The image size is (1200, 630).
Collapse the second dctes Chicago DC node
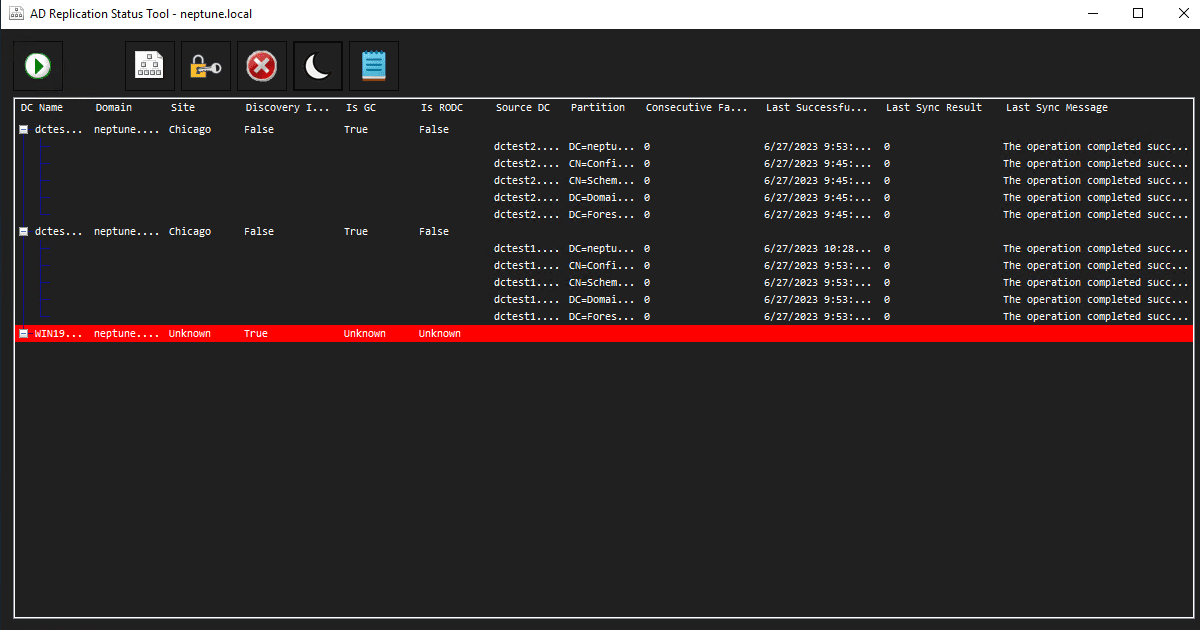tap(23, 232)
